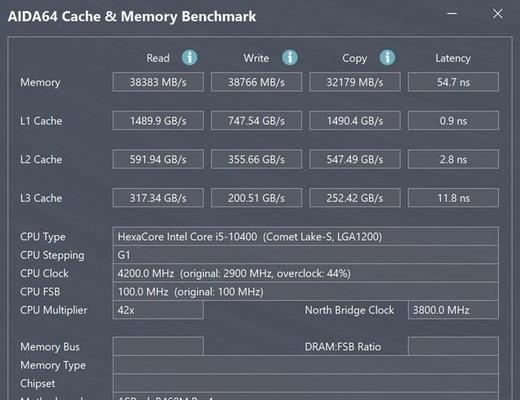
Task: Click the L1 Cache Read 1489.9 GB/s field
Action: click(x=158, y=121)
